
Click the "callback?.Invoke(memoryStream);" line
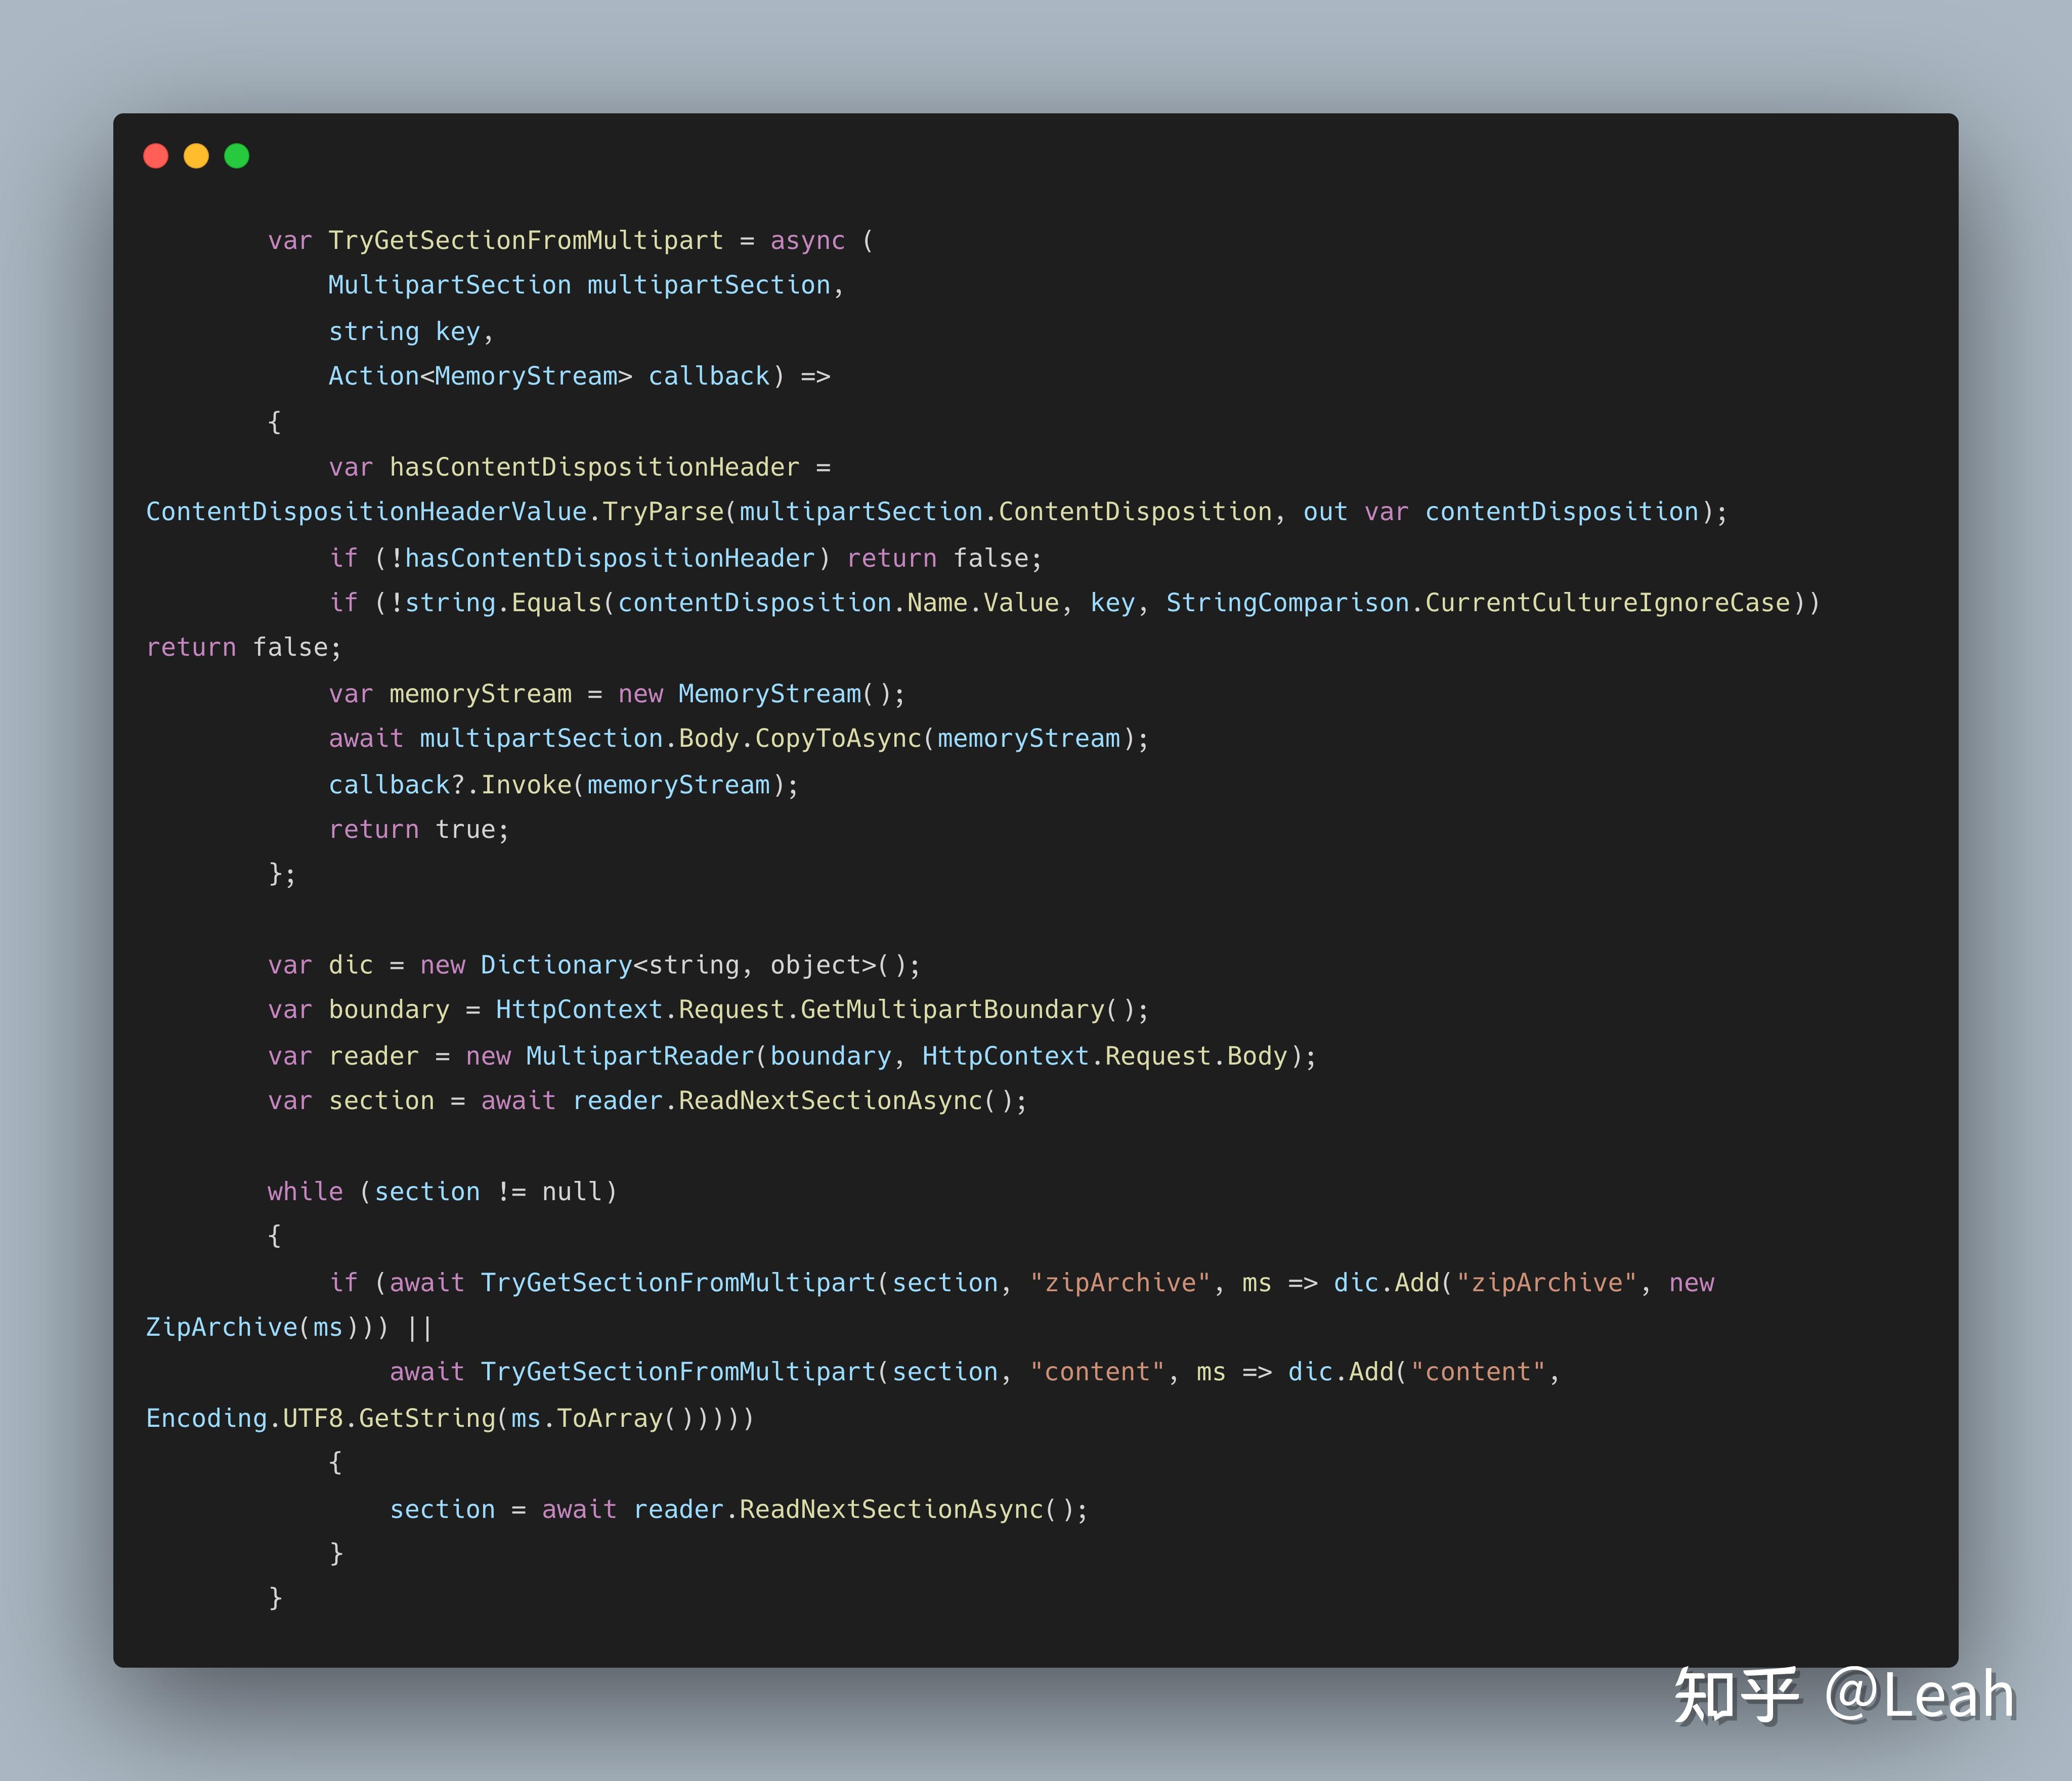tap(564, 785)
